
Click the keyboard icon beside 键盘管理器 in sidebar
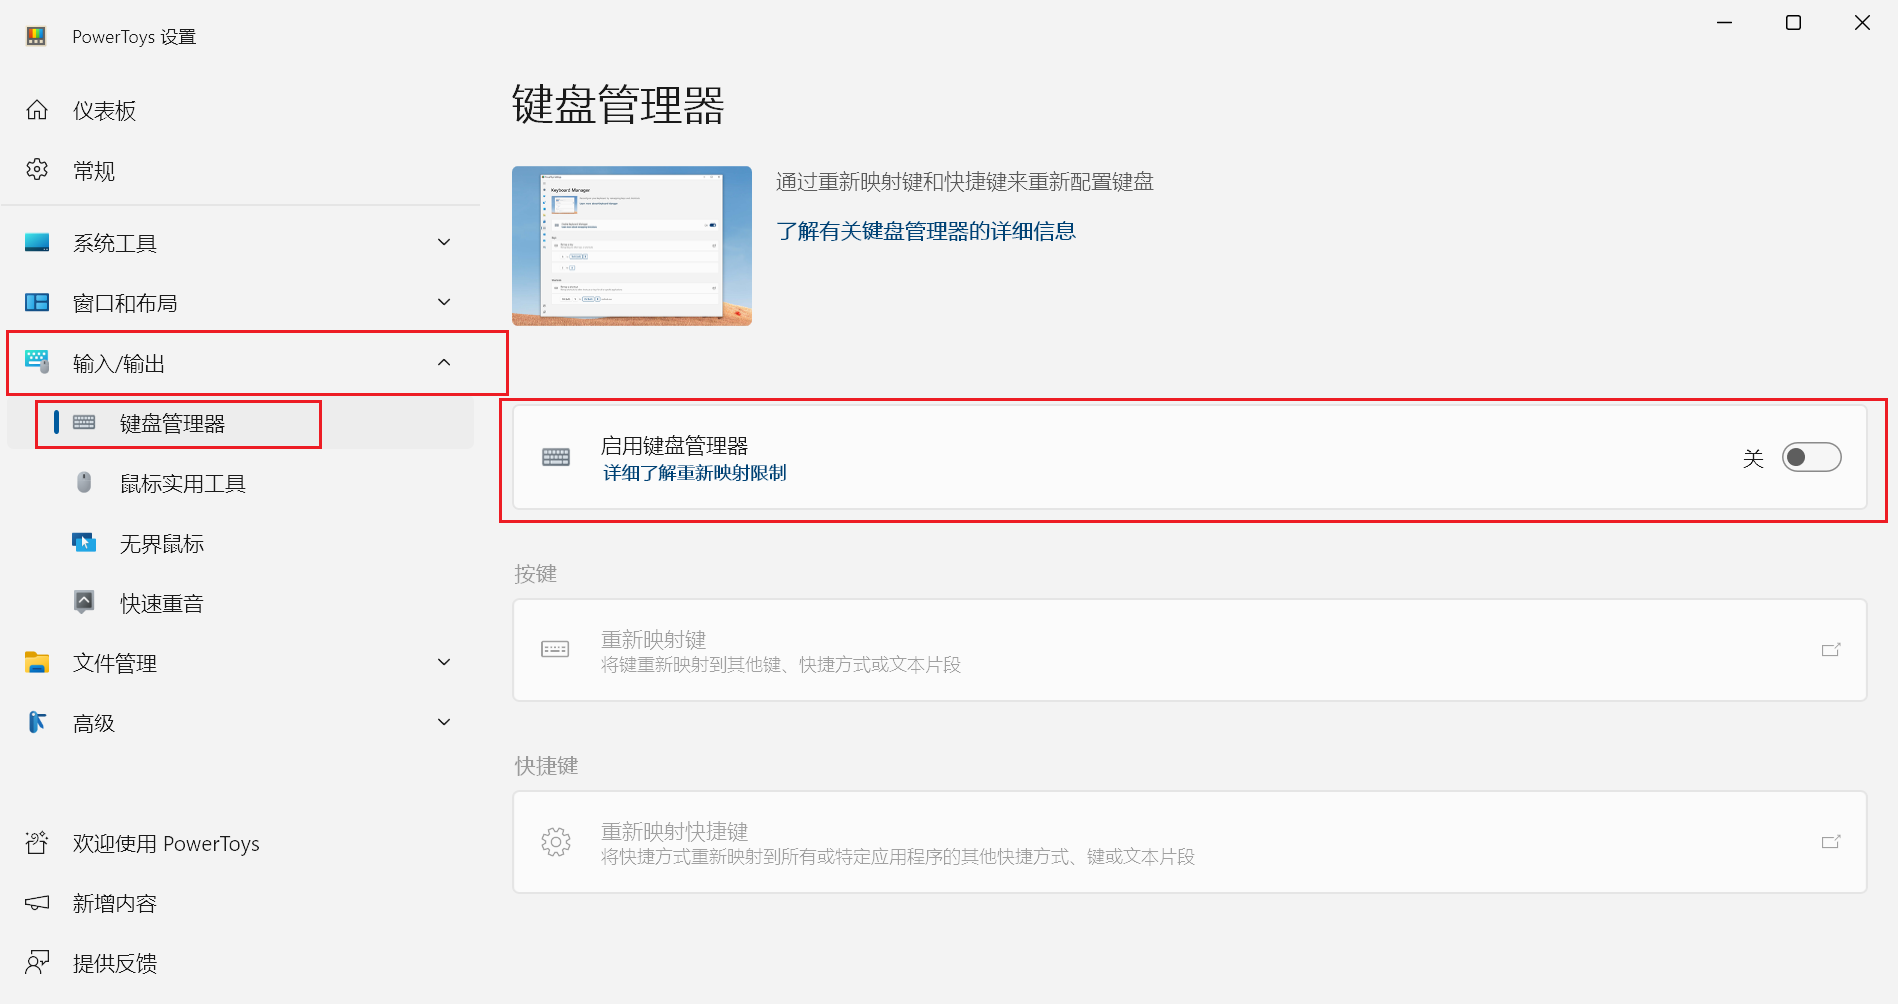click(84, 423)
